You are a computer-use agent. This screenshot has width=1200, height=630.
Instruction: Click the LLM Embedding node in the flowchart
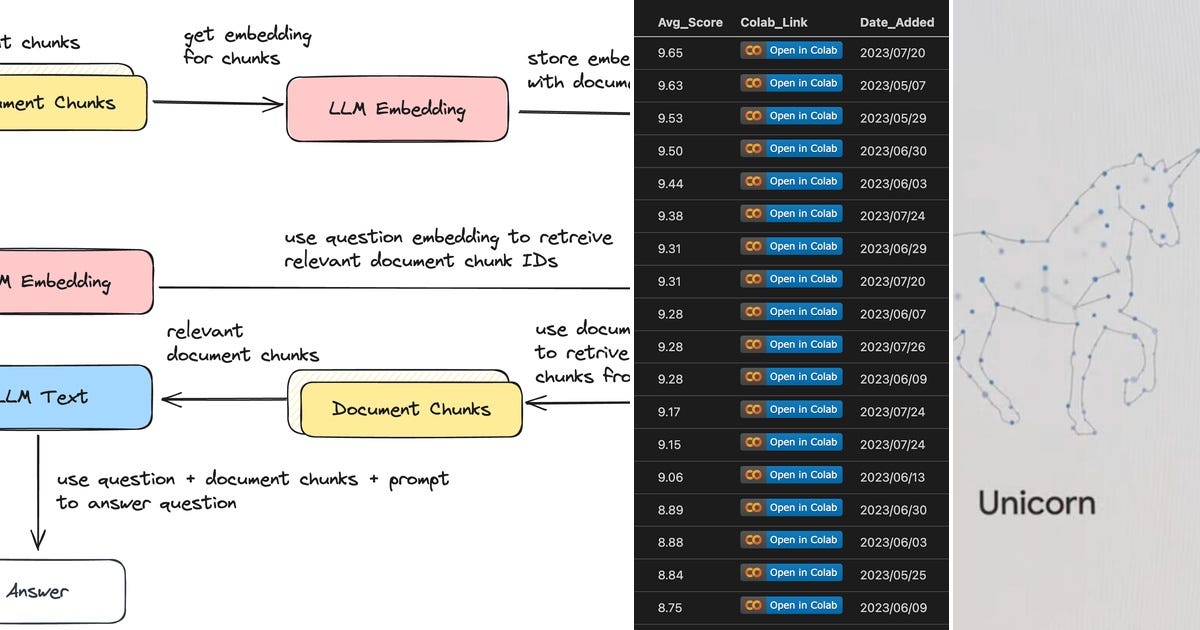click(x=397, y=110)
